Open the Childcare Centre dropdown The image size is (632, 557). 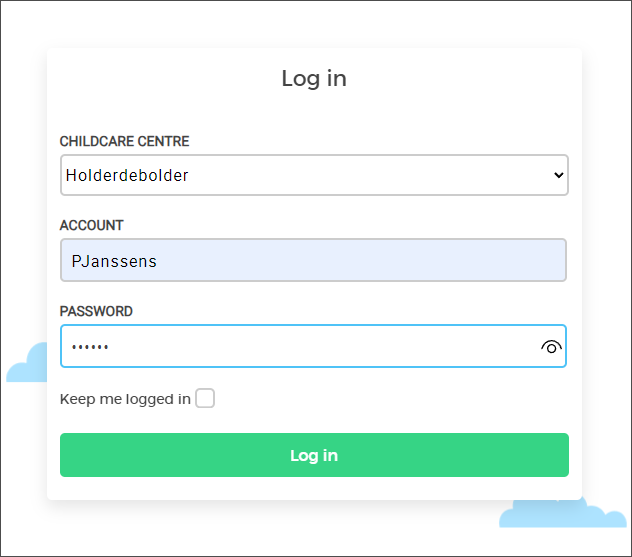pos(314,175)
